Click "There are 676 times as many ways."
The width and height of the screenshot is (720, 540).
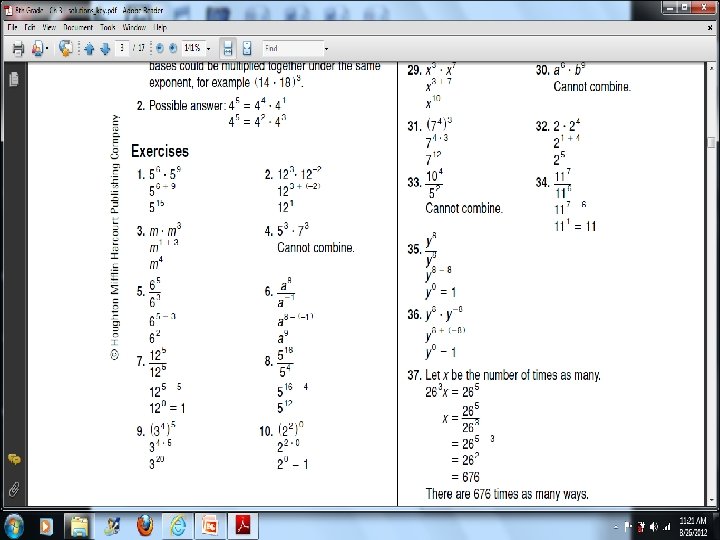(x=507, y=494)
